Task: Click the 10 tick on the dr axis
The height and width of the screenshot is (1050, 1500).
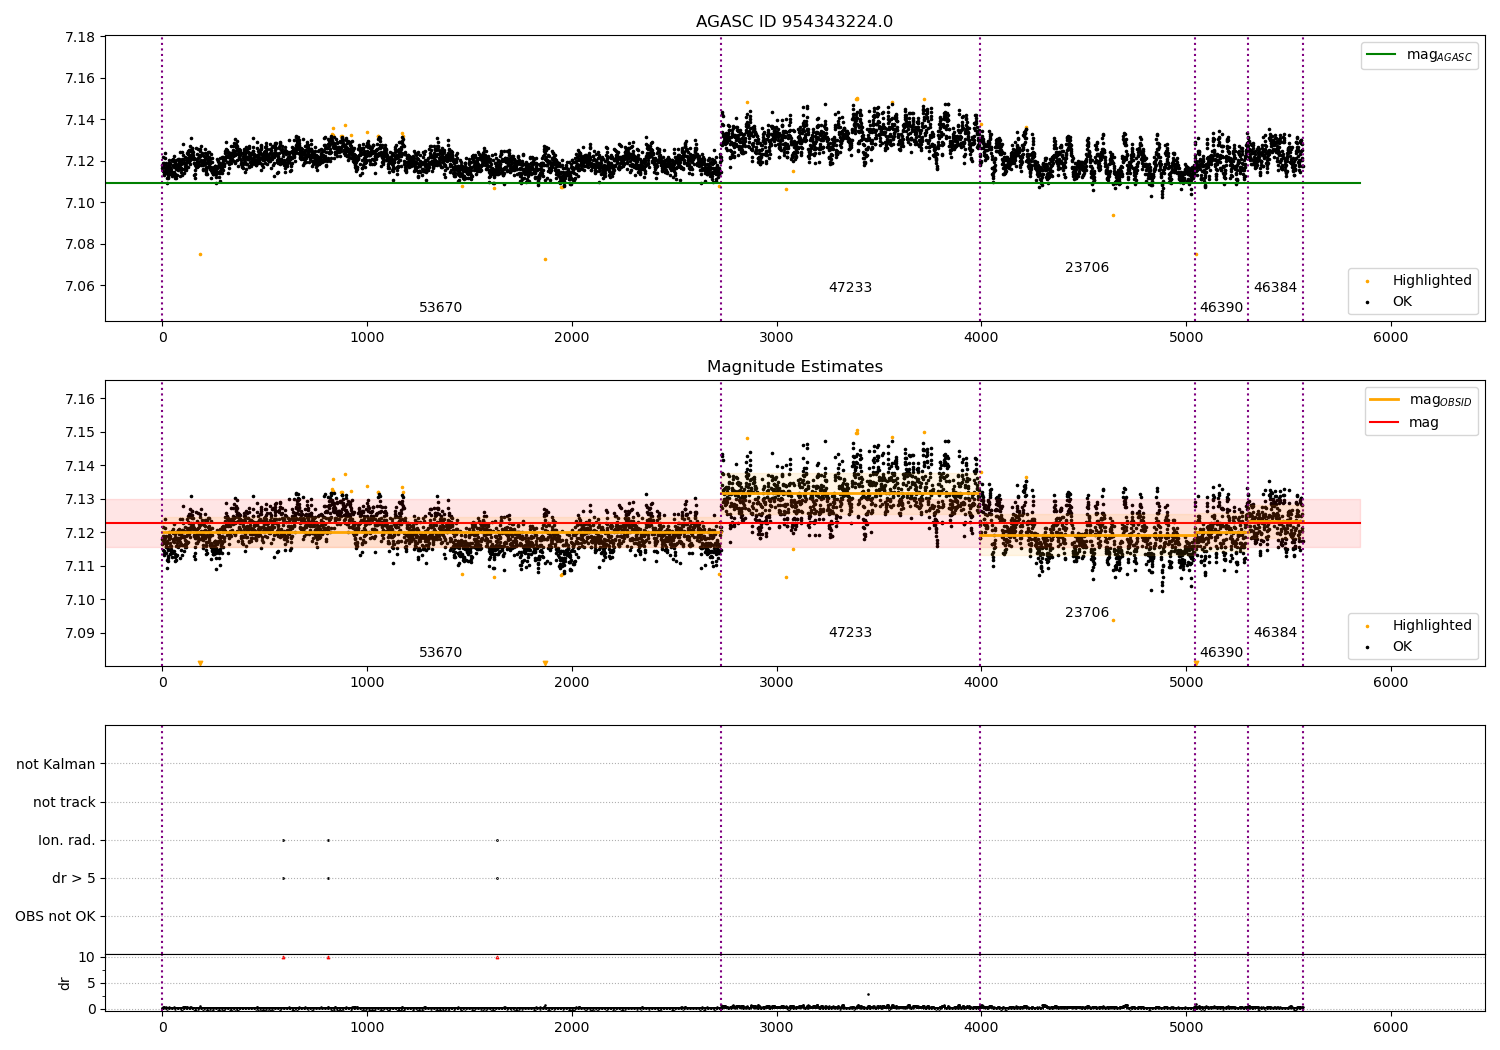Action: (87, 958)
